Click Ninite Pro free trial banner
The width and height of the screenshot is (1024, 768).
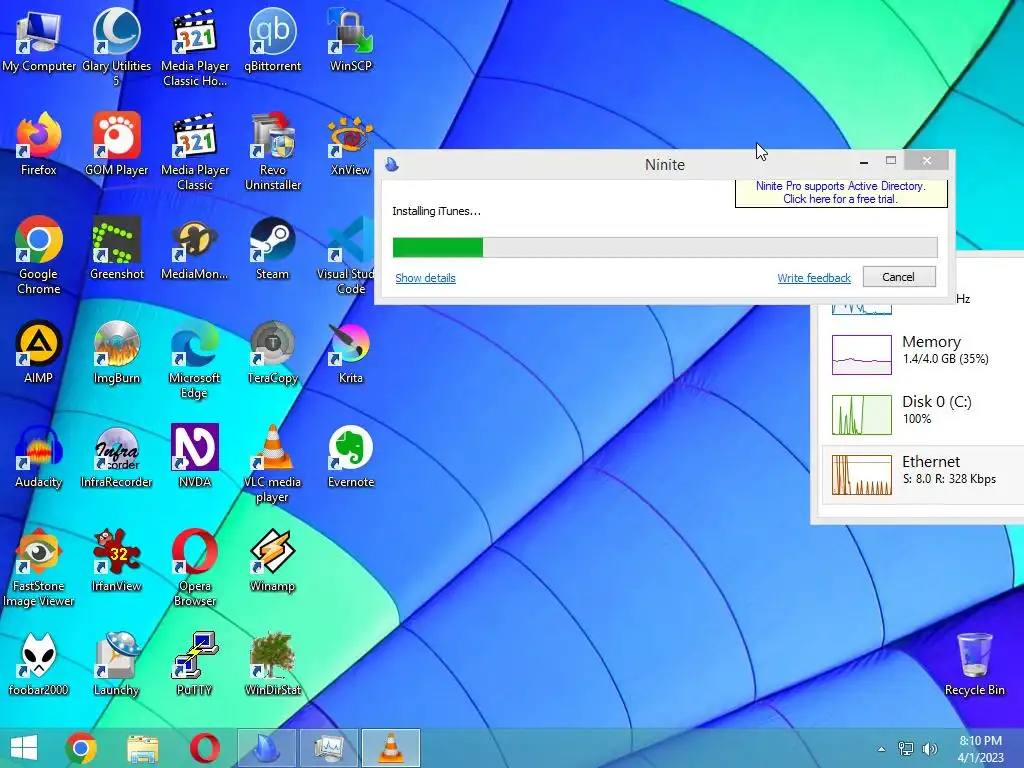(840, 193)
